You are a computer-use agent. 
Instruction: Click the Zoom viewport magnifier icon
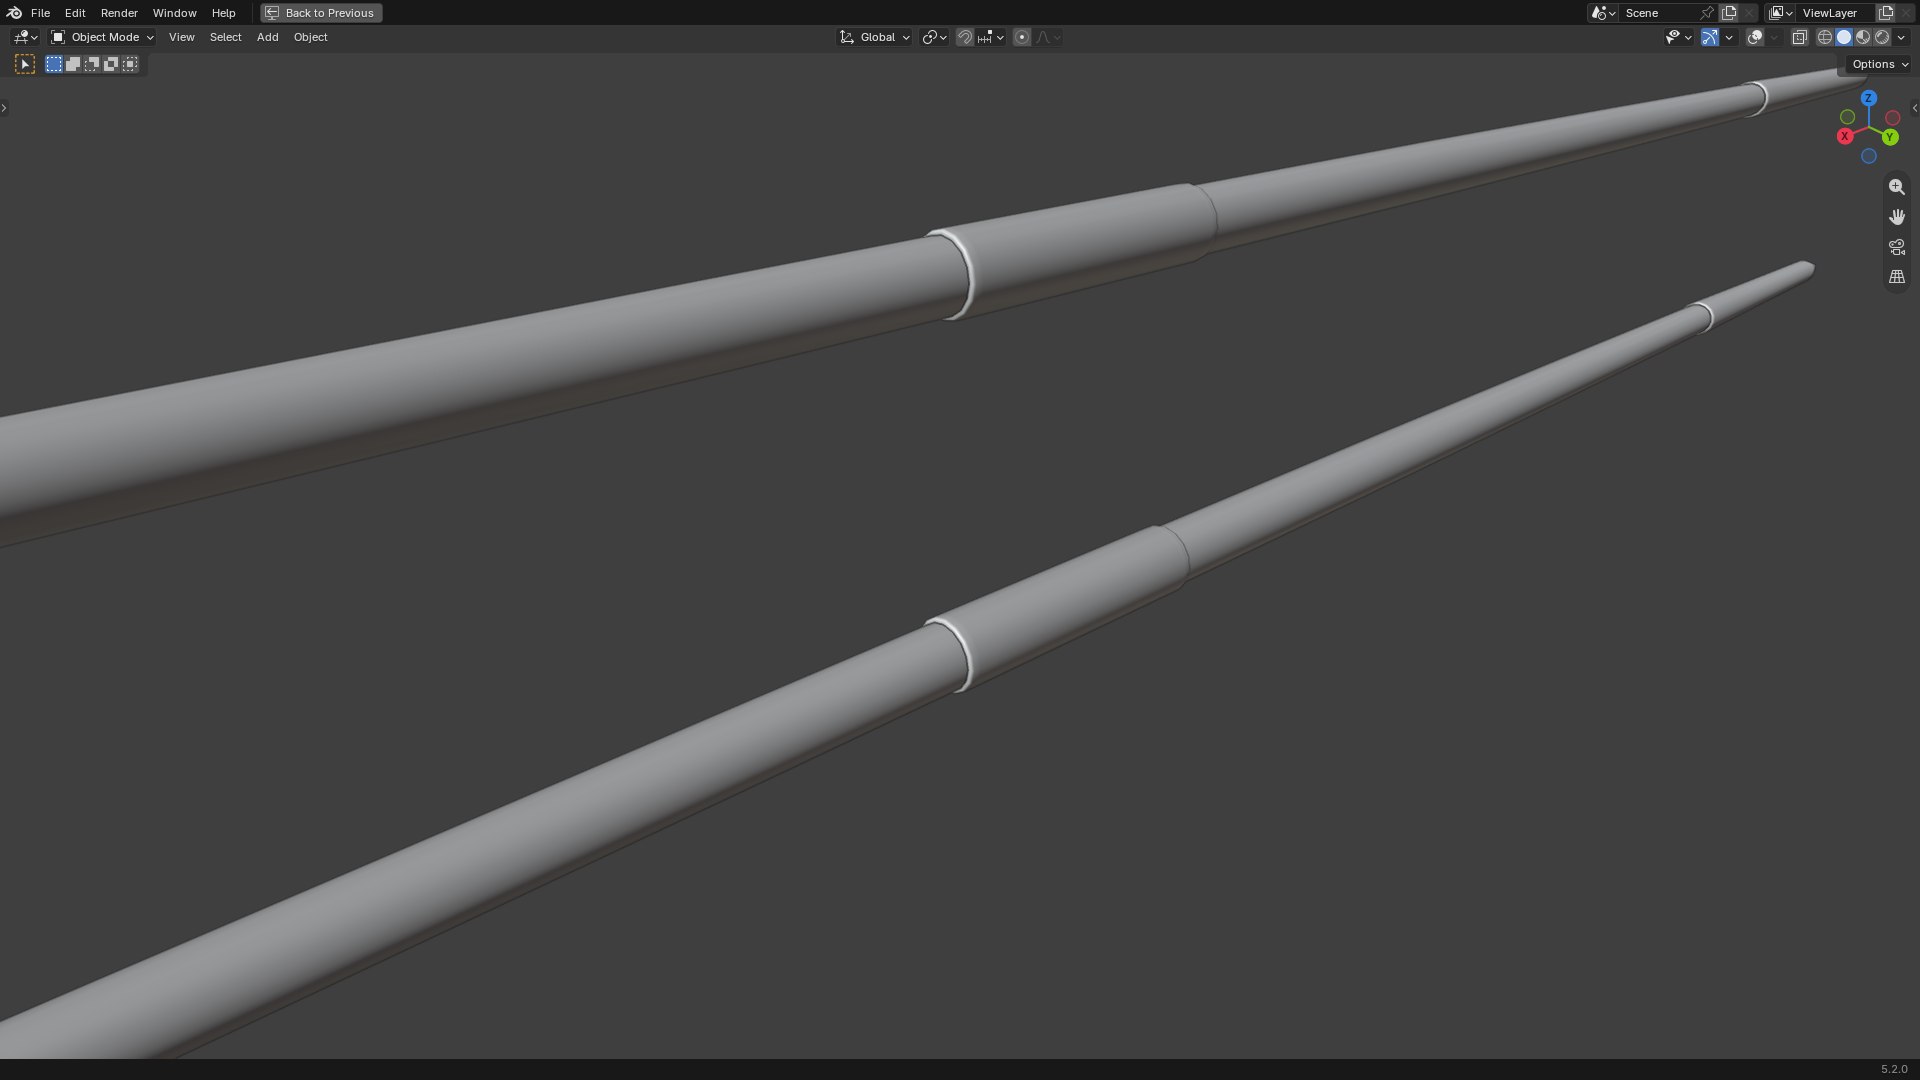(1897, 187)
